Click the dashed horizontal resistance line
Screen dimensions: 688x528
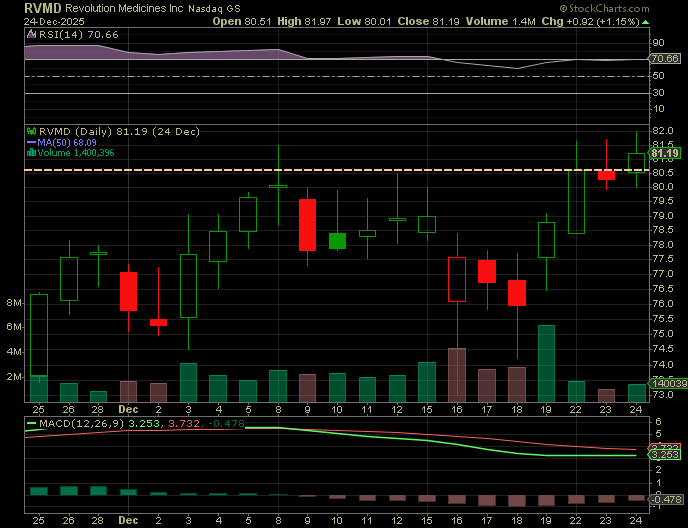tap(337, 170)
